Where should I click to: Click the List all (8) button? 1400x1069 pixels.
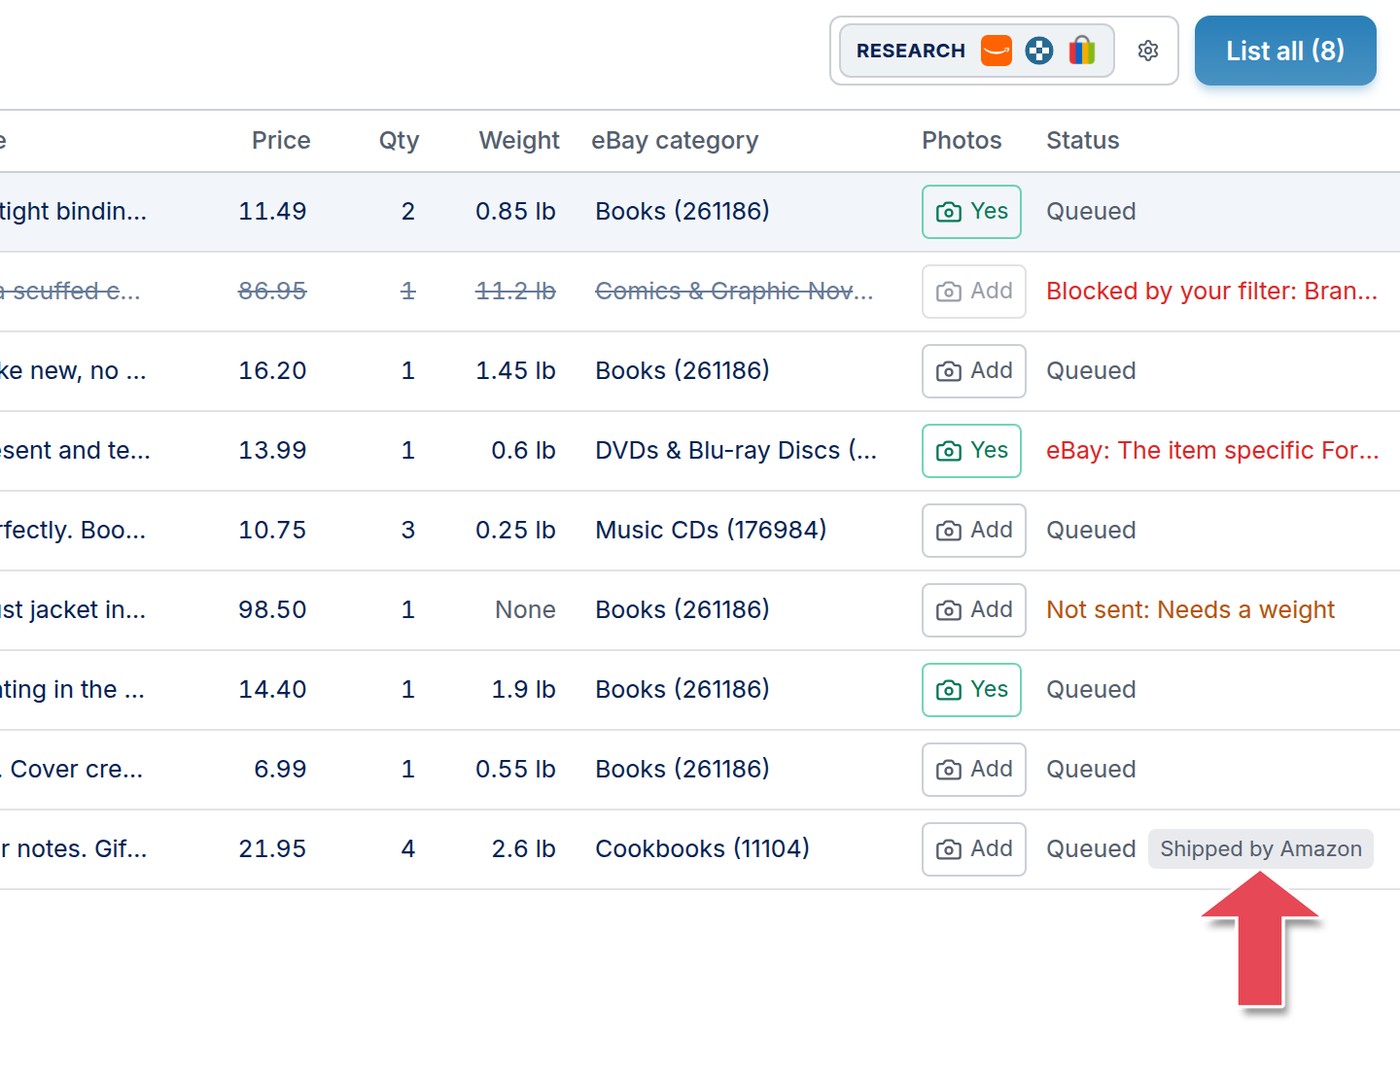coord(1285,50)
